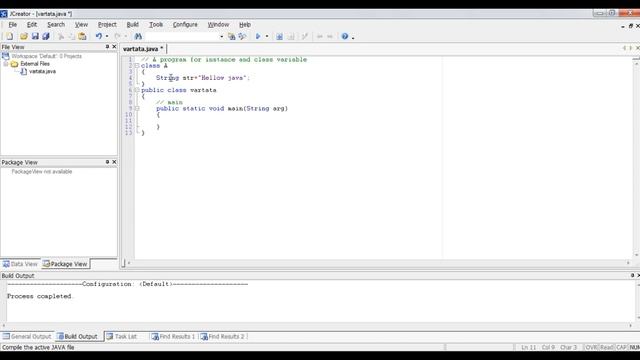The width and height of the screenshot is (640, 360).
Task: Run the project with blue play icon
Action: [x=258, y=36]
